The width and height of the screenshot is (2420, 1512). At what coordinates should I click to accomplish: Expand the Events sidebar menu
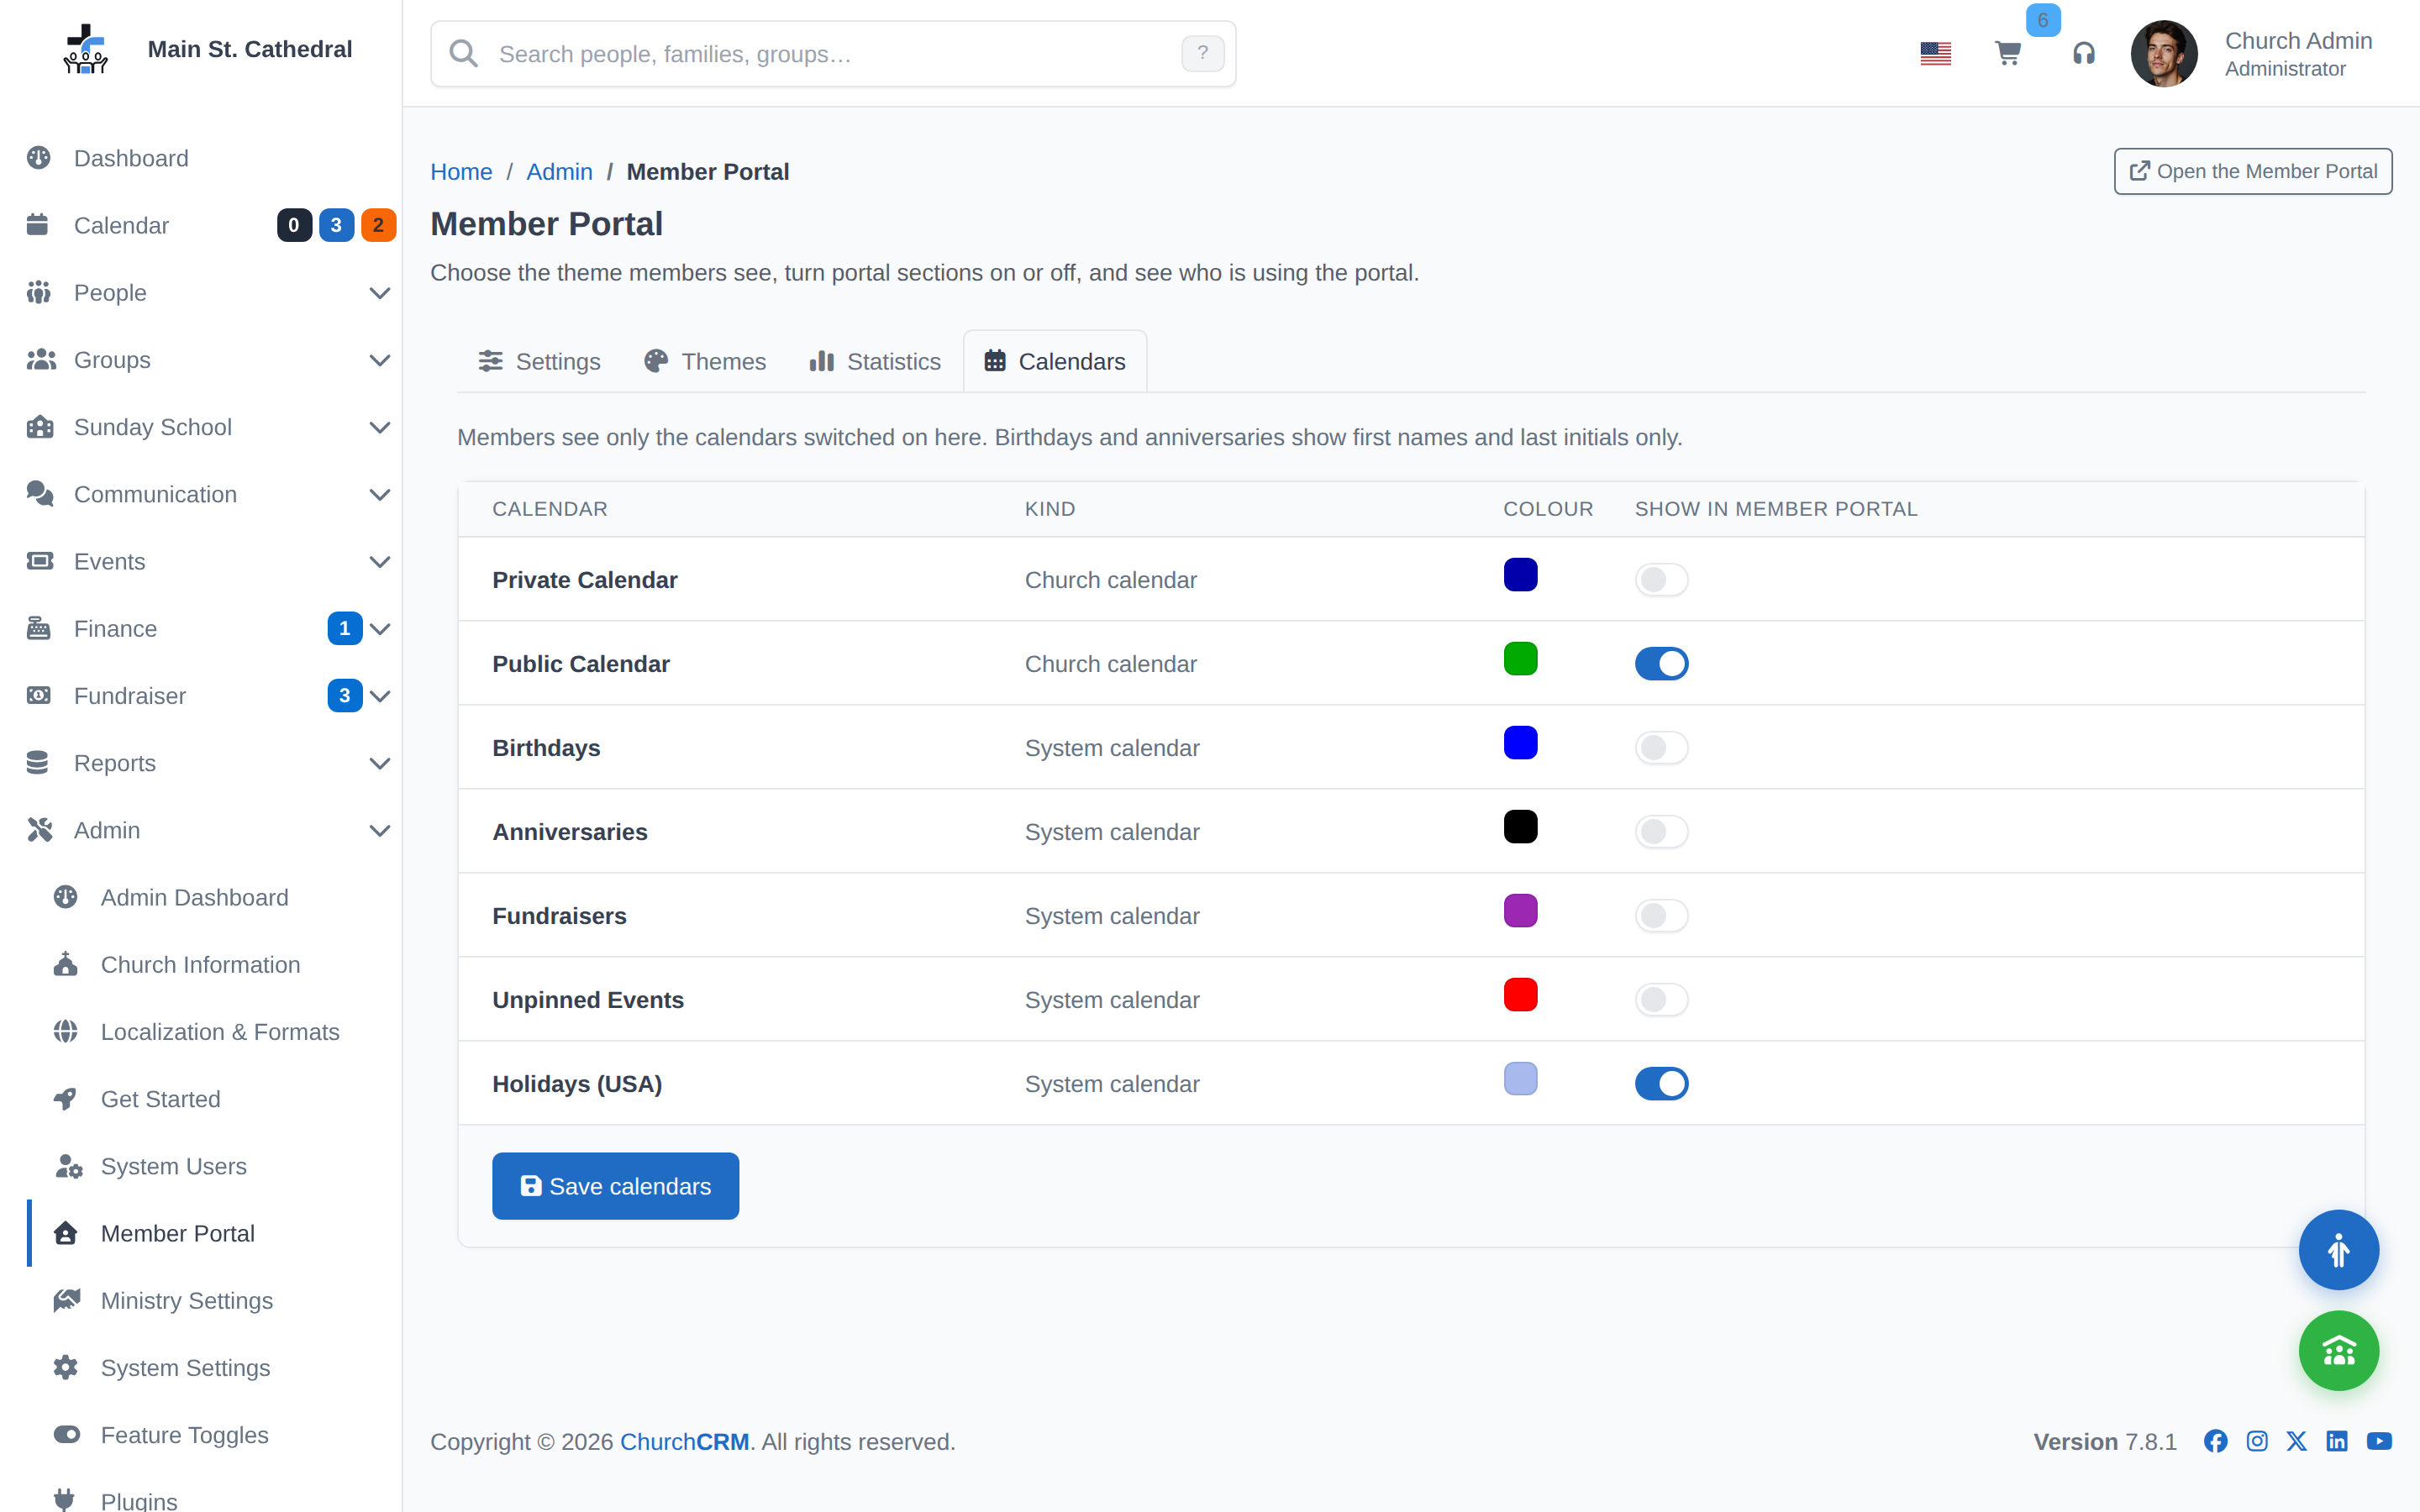point(380,561)
